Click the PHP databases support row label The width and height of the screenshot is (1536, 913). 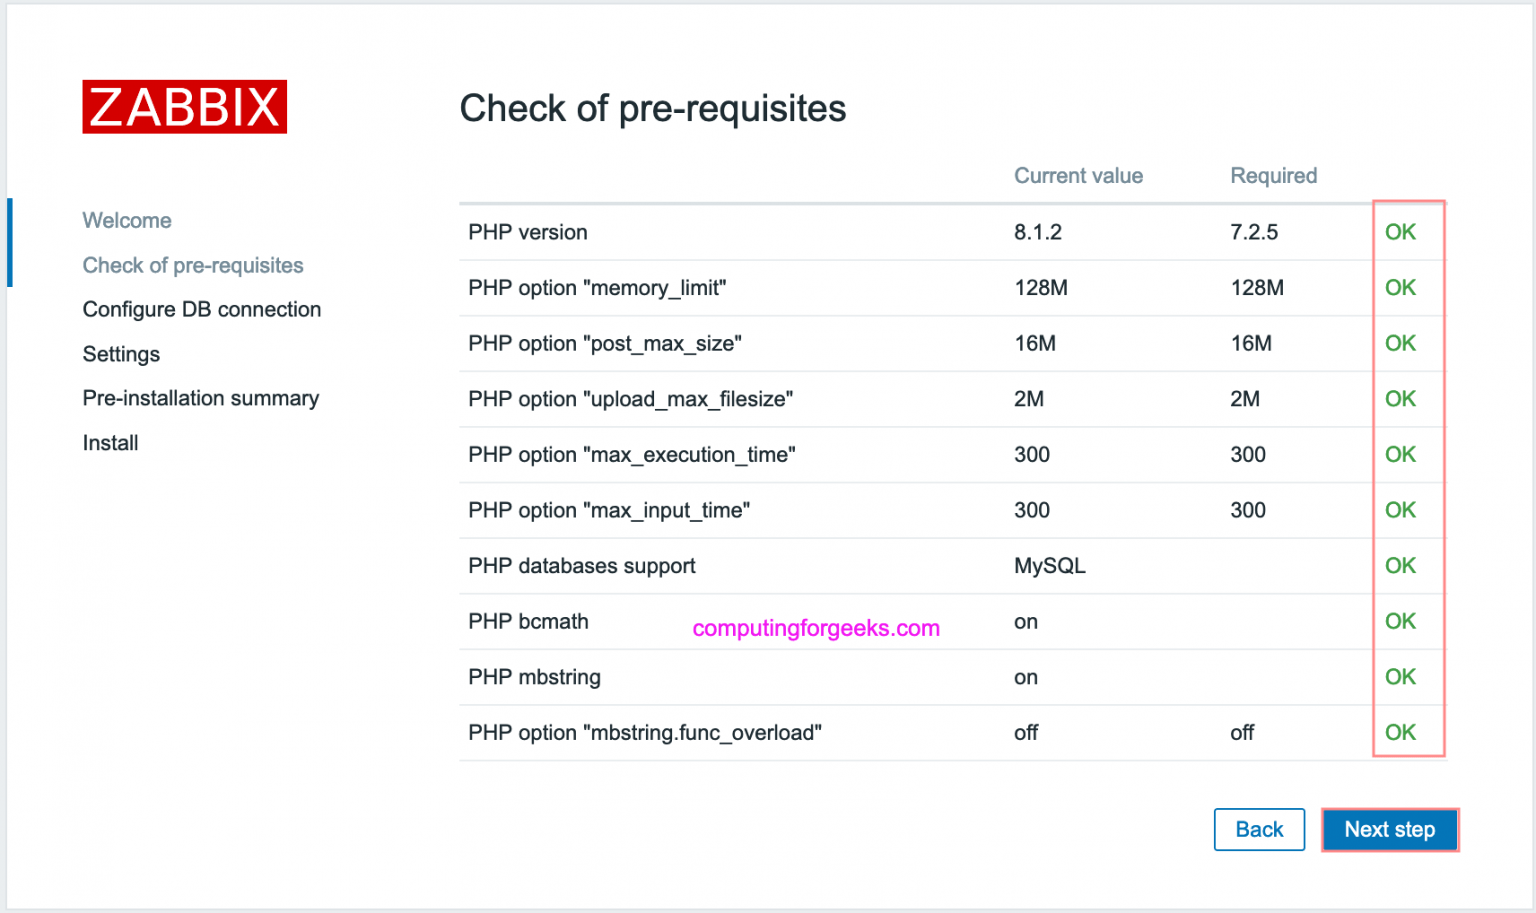pyautogui.click(x=581, y=566)
